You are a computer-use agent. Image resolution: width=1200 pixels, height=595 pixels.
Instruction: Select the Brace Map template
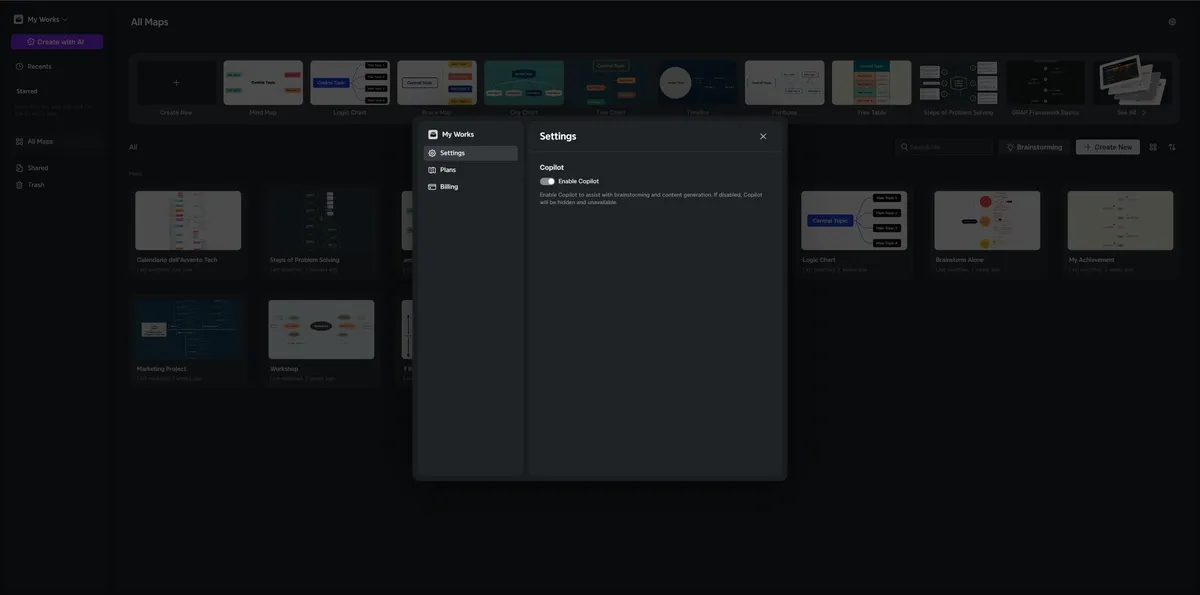[x=437, y=88]
